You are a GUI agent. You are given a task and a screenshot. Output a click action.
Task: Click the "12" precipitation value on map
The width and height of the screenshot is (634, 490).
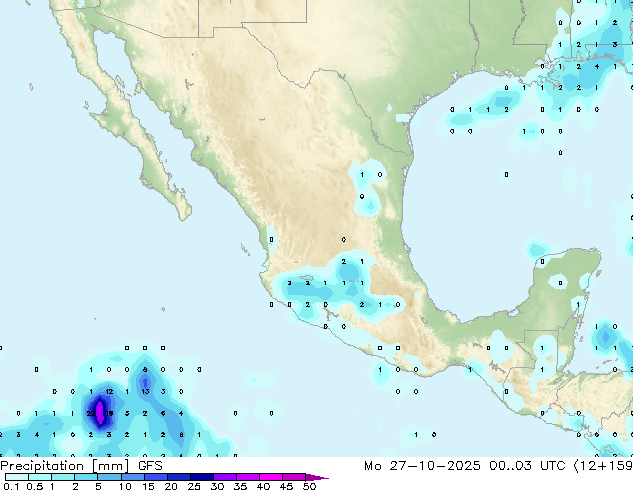pos(109,391)
